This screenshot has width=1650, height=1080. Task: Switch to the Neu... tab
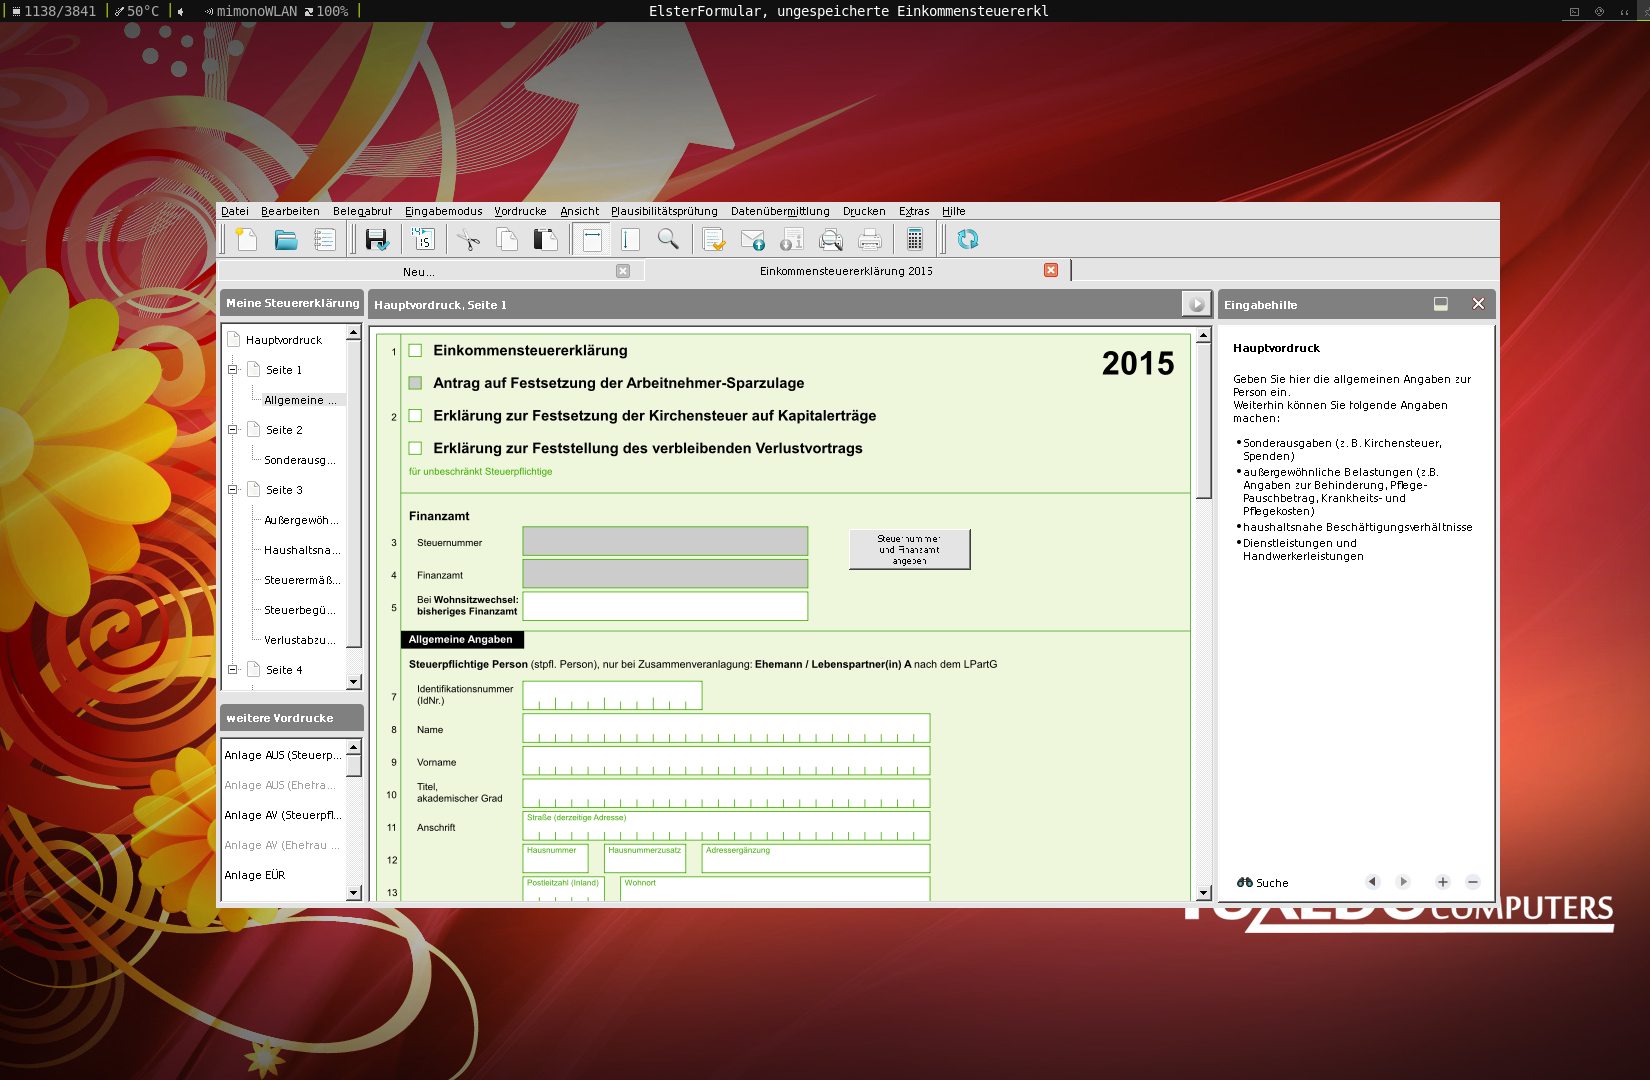pos(418,272)
